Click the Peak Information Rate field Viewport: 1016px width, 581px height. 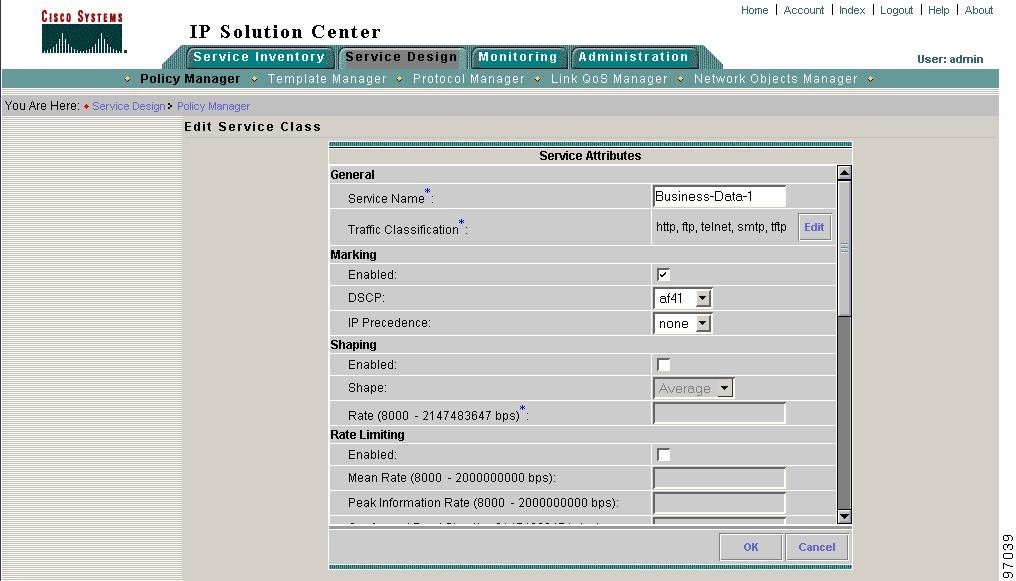(719, 503)
